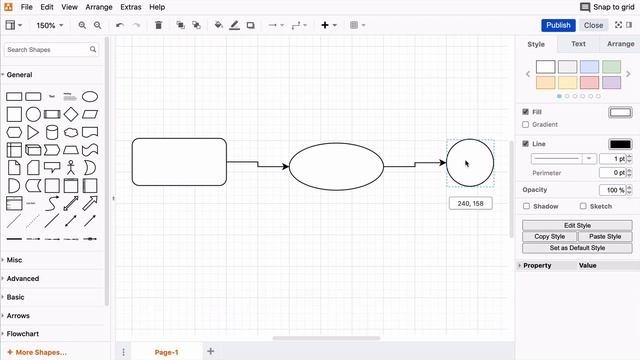Undo the last action
This screenshot has height=360, width=640.
[120, 25]
